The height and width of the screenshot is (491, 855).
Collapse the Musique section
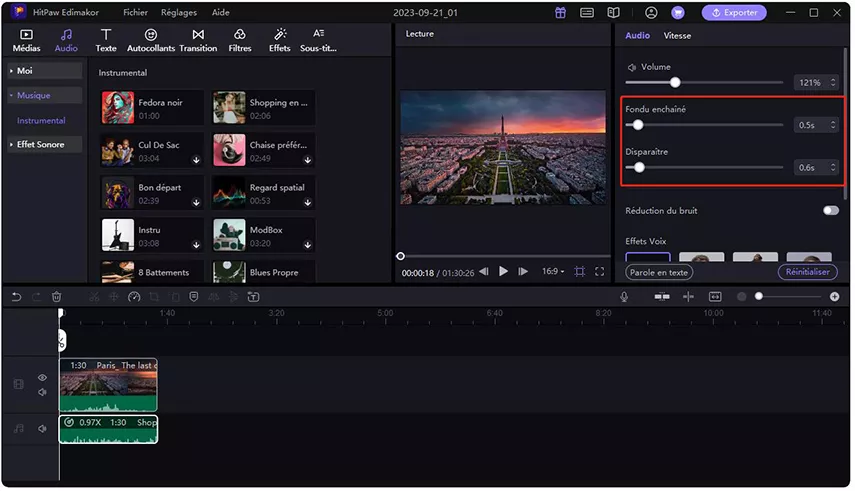45,95
